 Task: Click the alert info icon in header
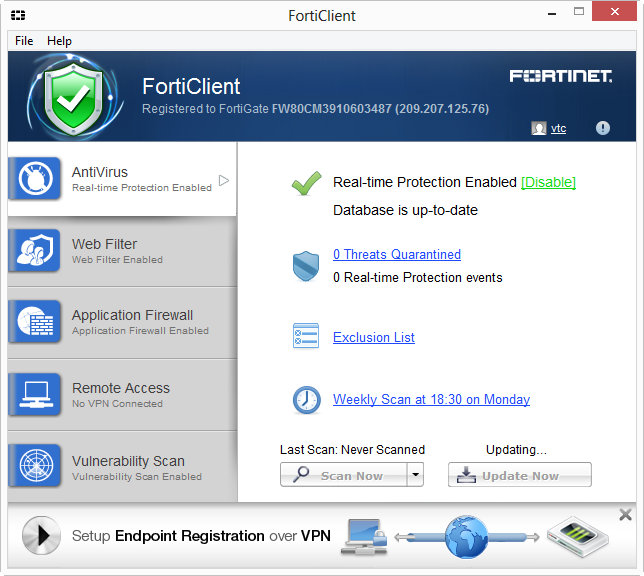pyautogui.click(x=603, y=128)
